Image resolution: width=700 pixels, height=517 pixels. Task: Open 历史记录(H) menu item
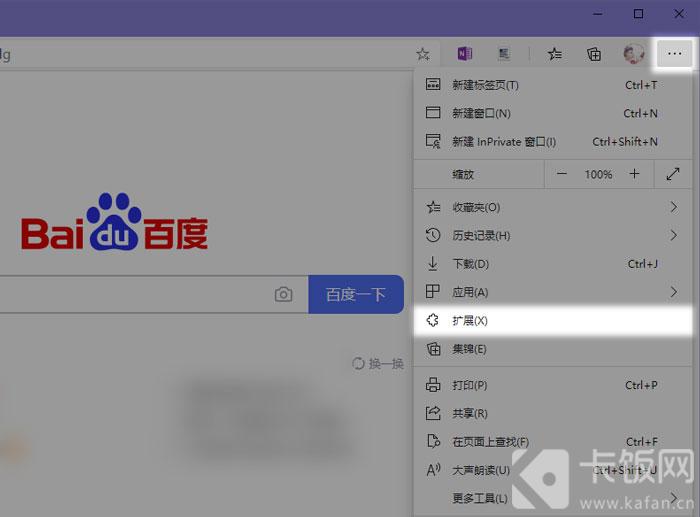(552, 235)
